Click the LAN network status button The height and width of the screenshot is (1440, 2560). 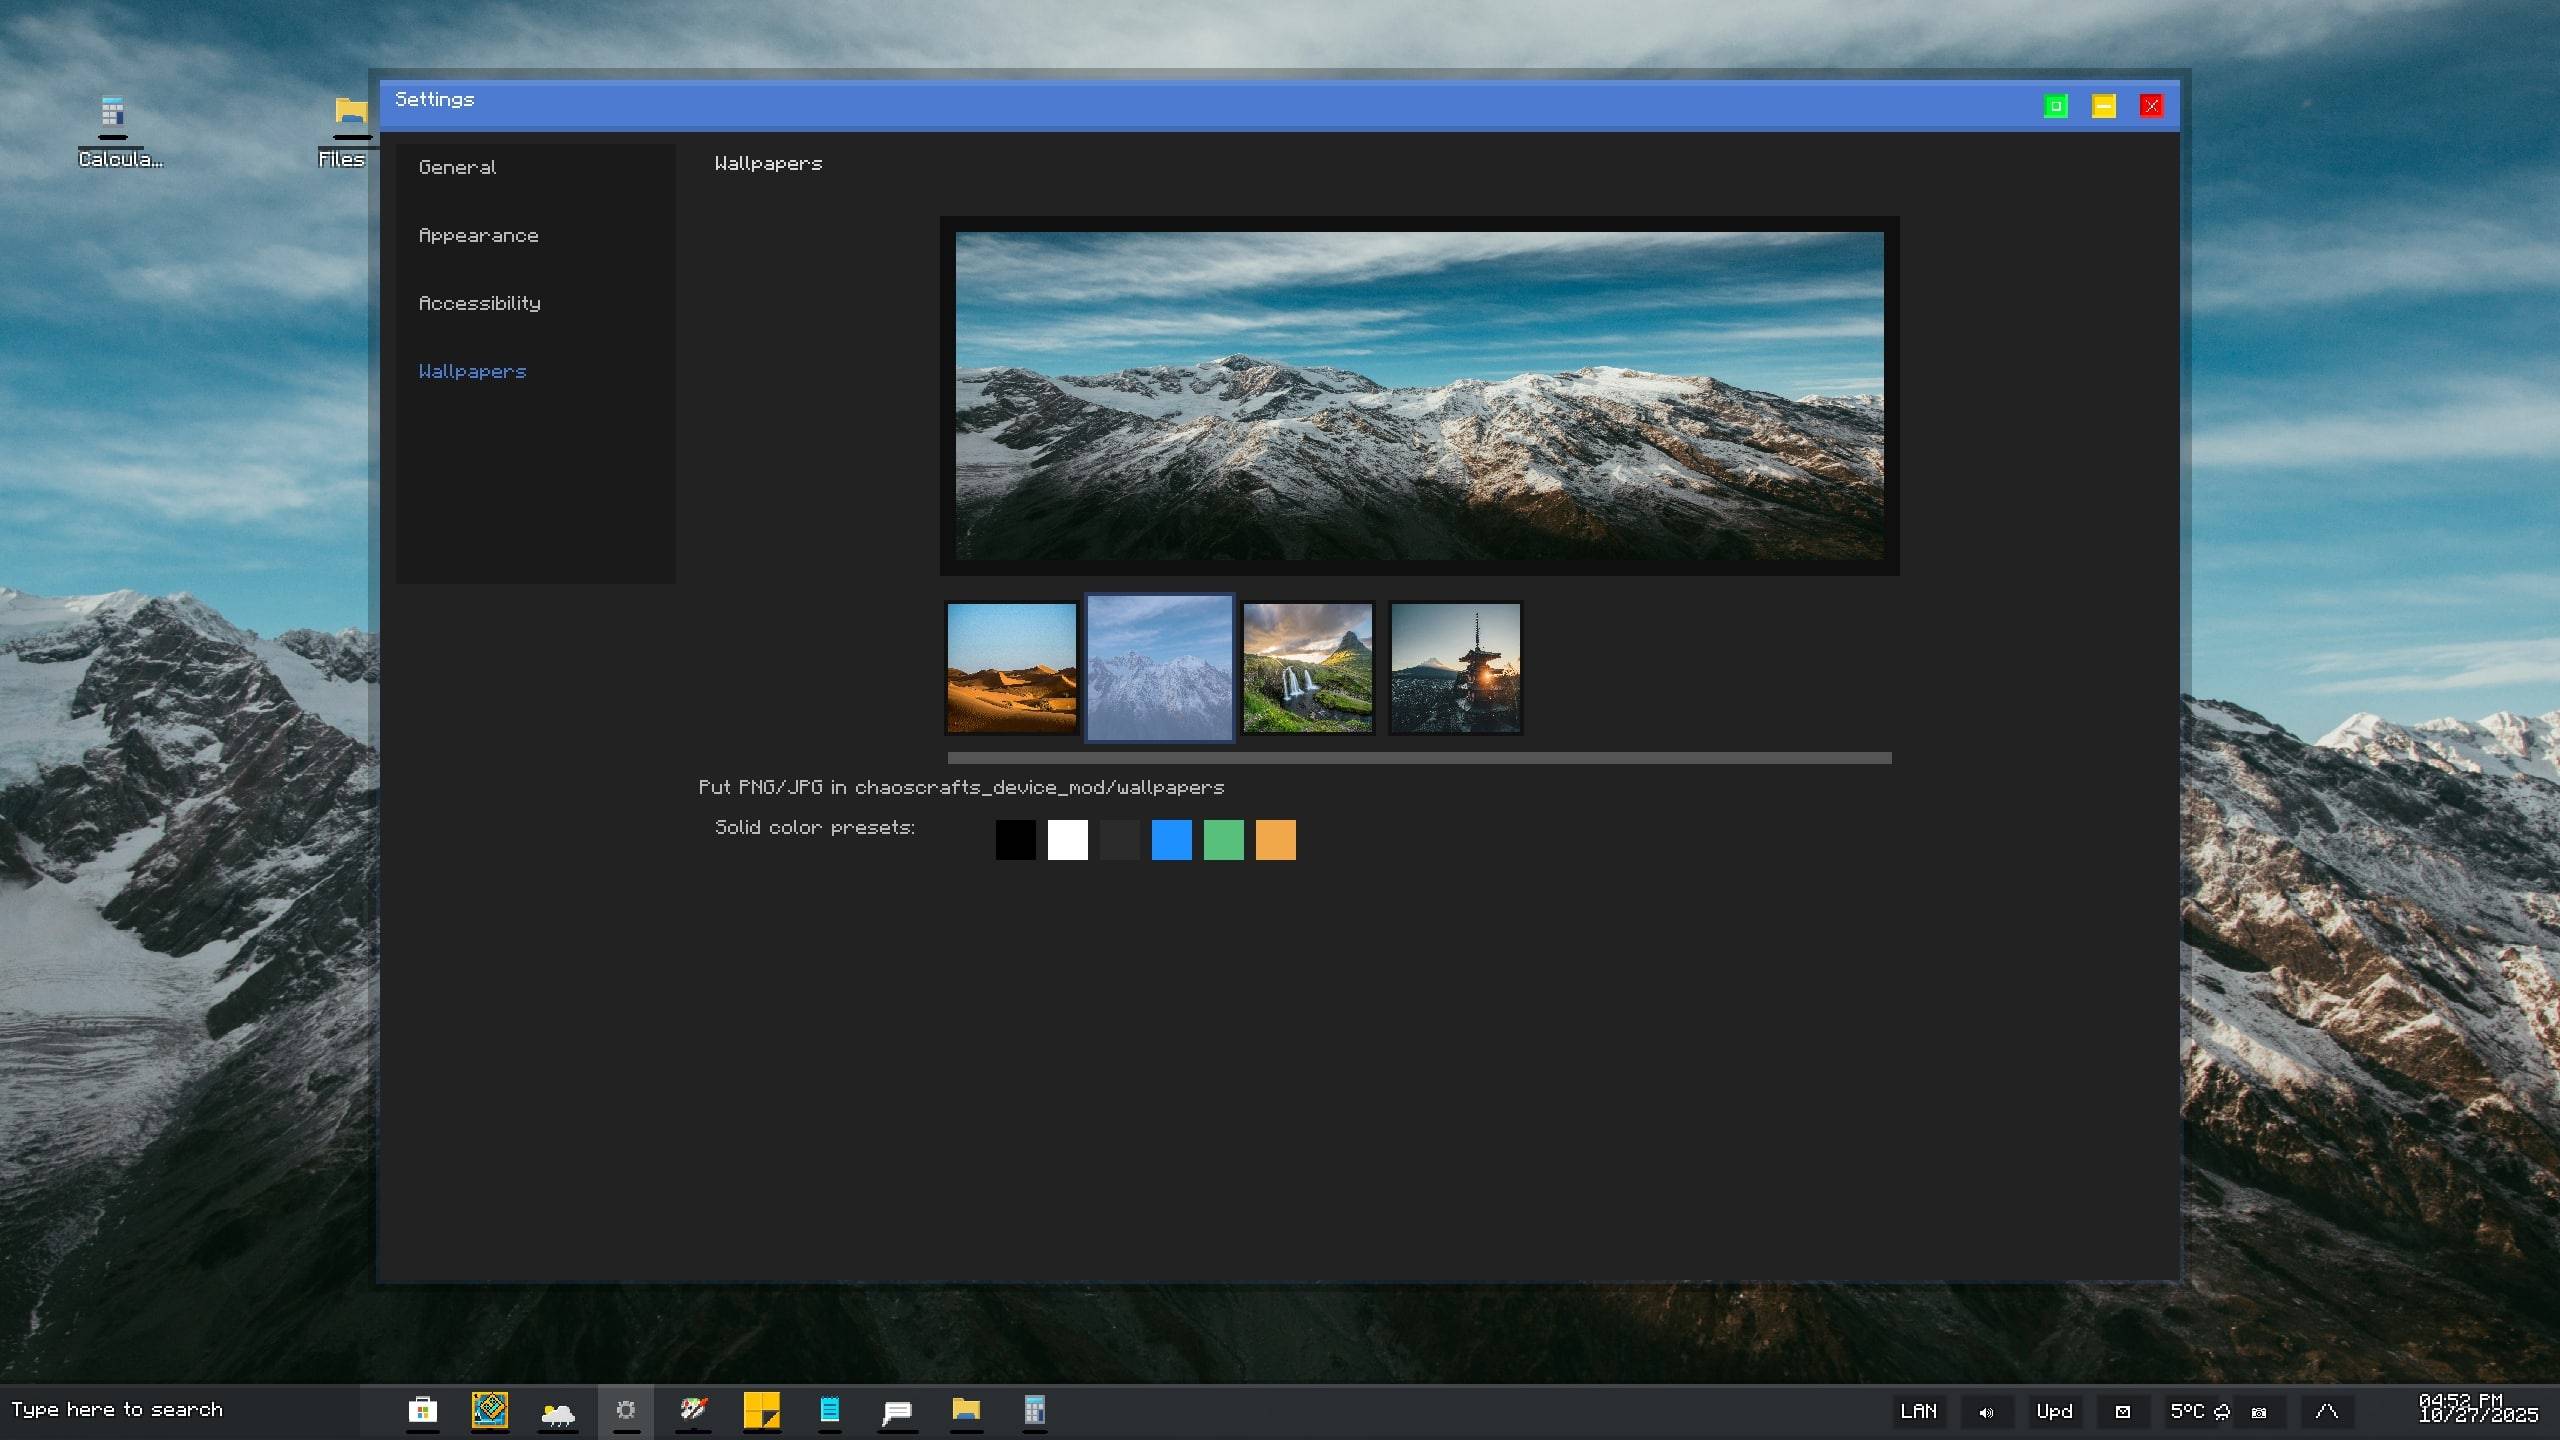click(x=1918, y=1412)
